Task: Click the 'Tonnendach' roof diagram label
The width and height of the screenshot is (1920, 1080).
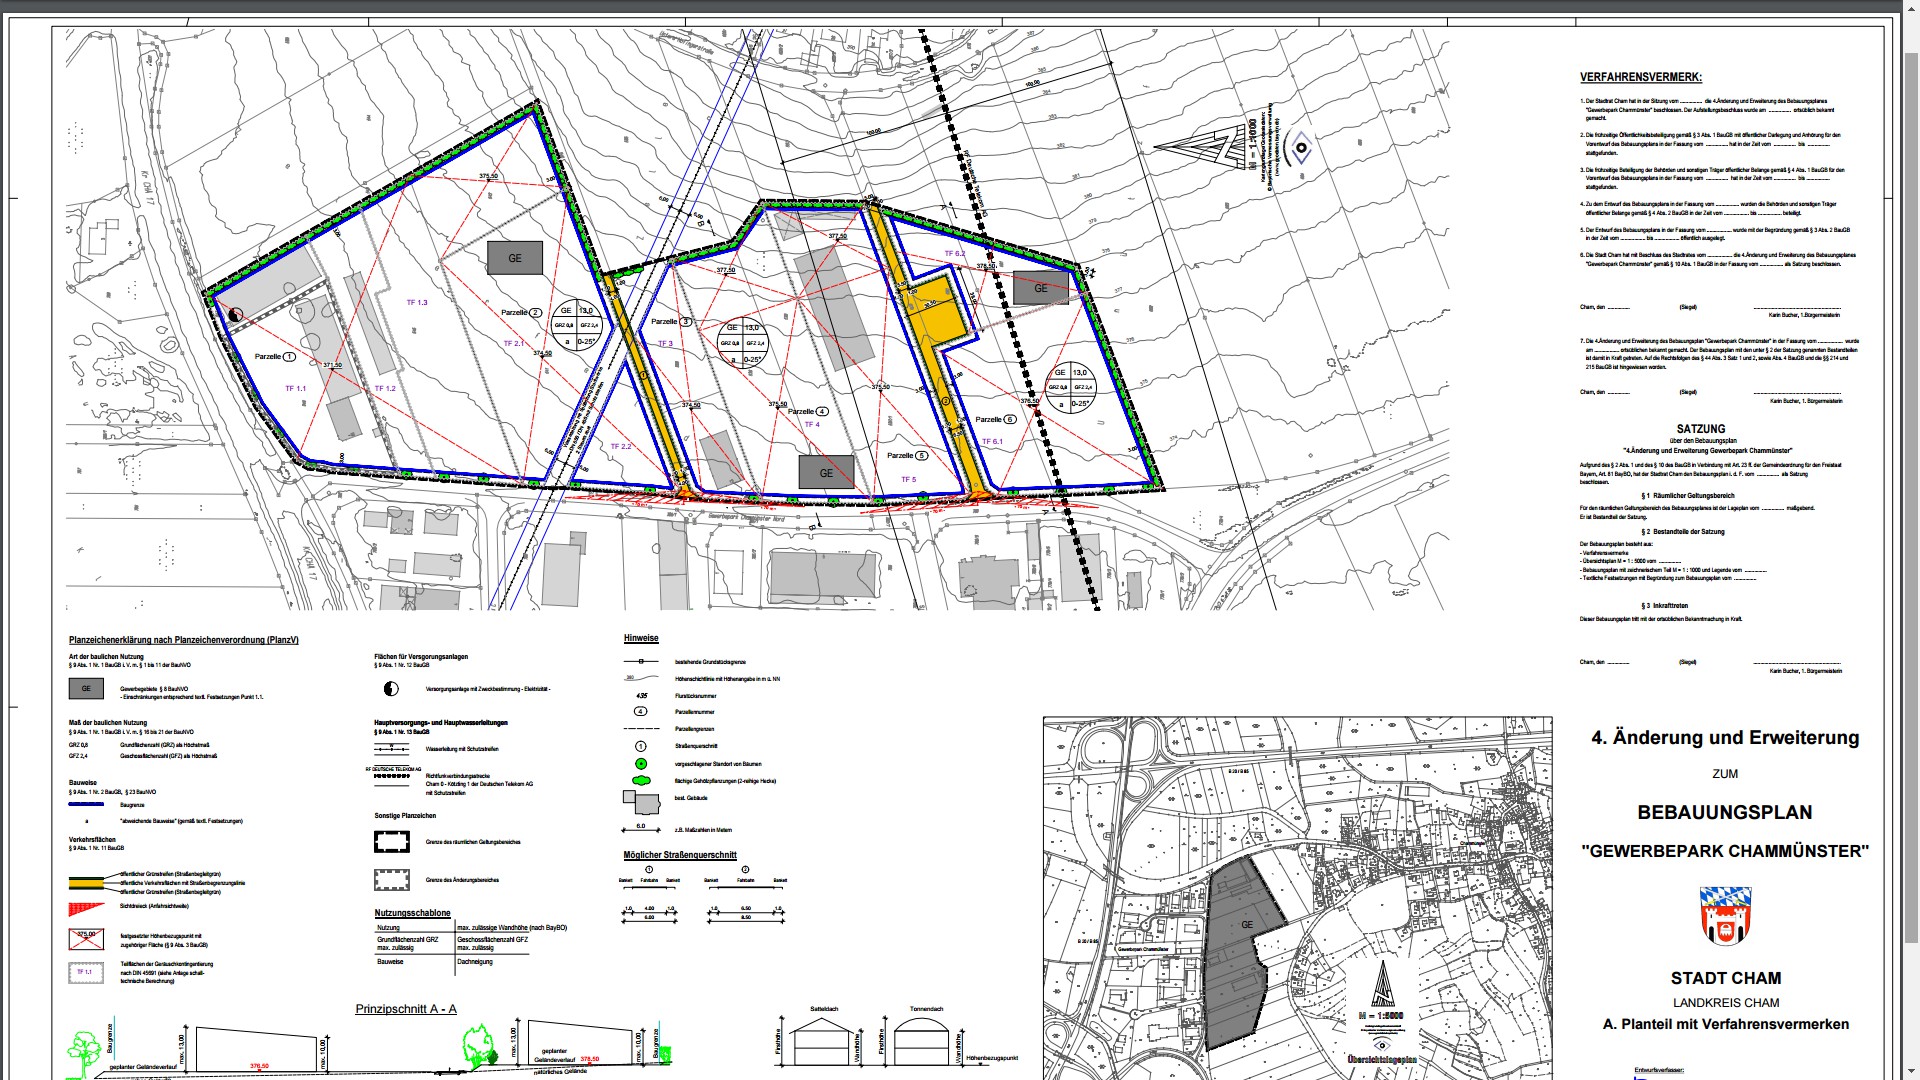Action: click(x=926, y=1010)
